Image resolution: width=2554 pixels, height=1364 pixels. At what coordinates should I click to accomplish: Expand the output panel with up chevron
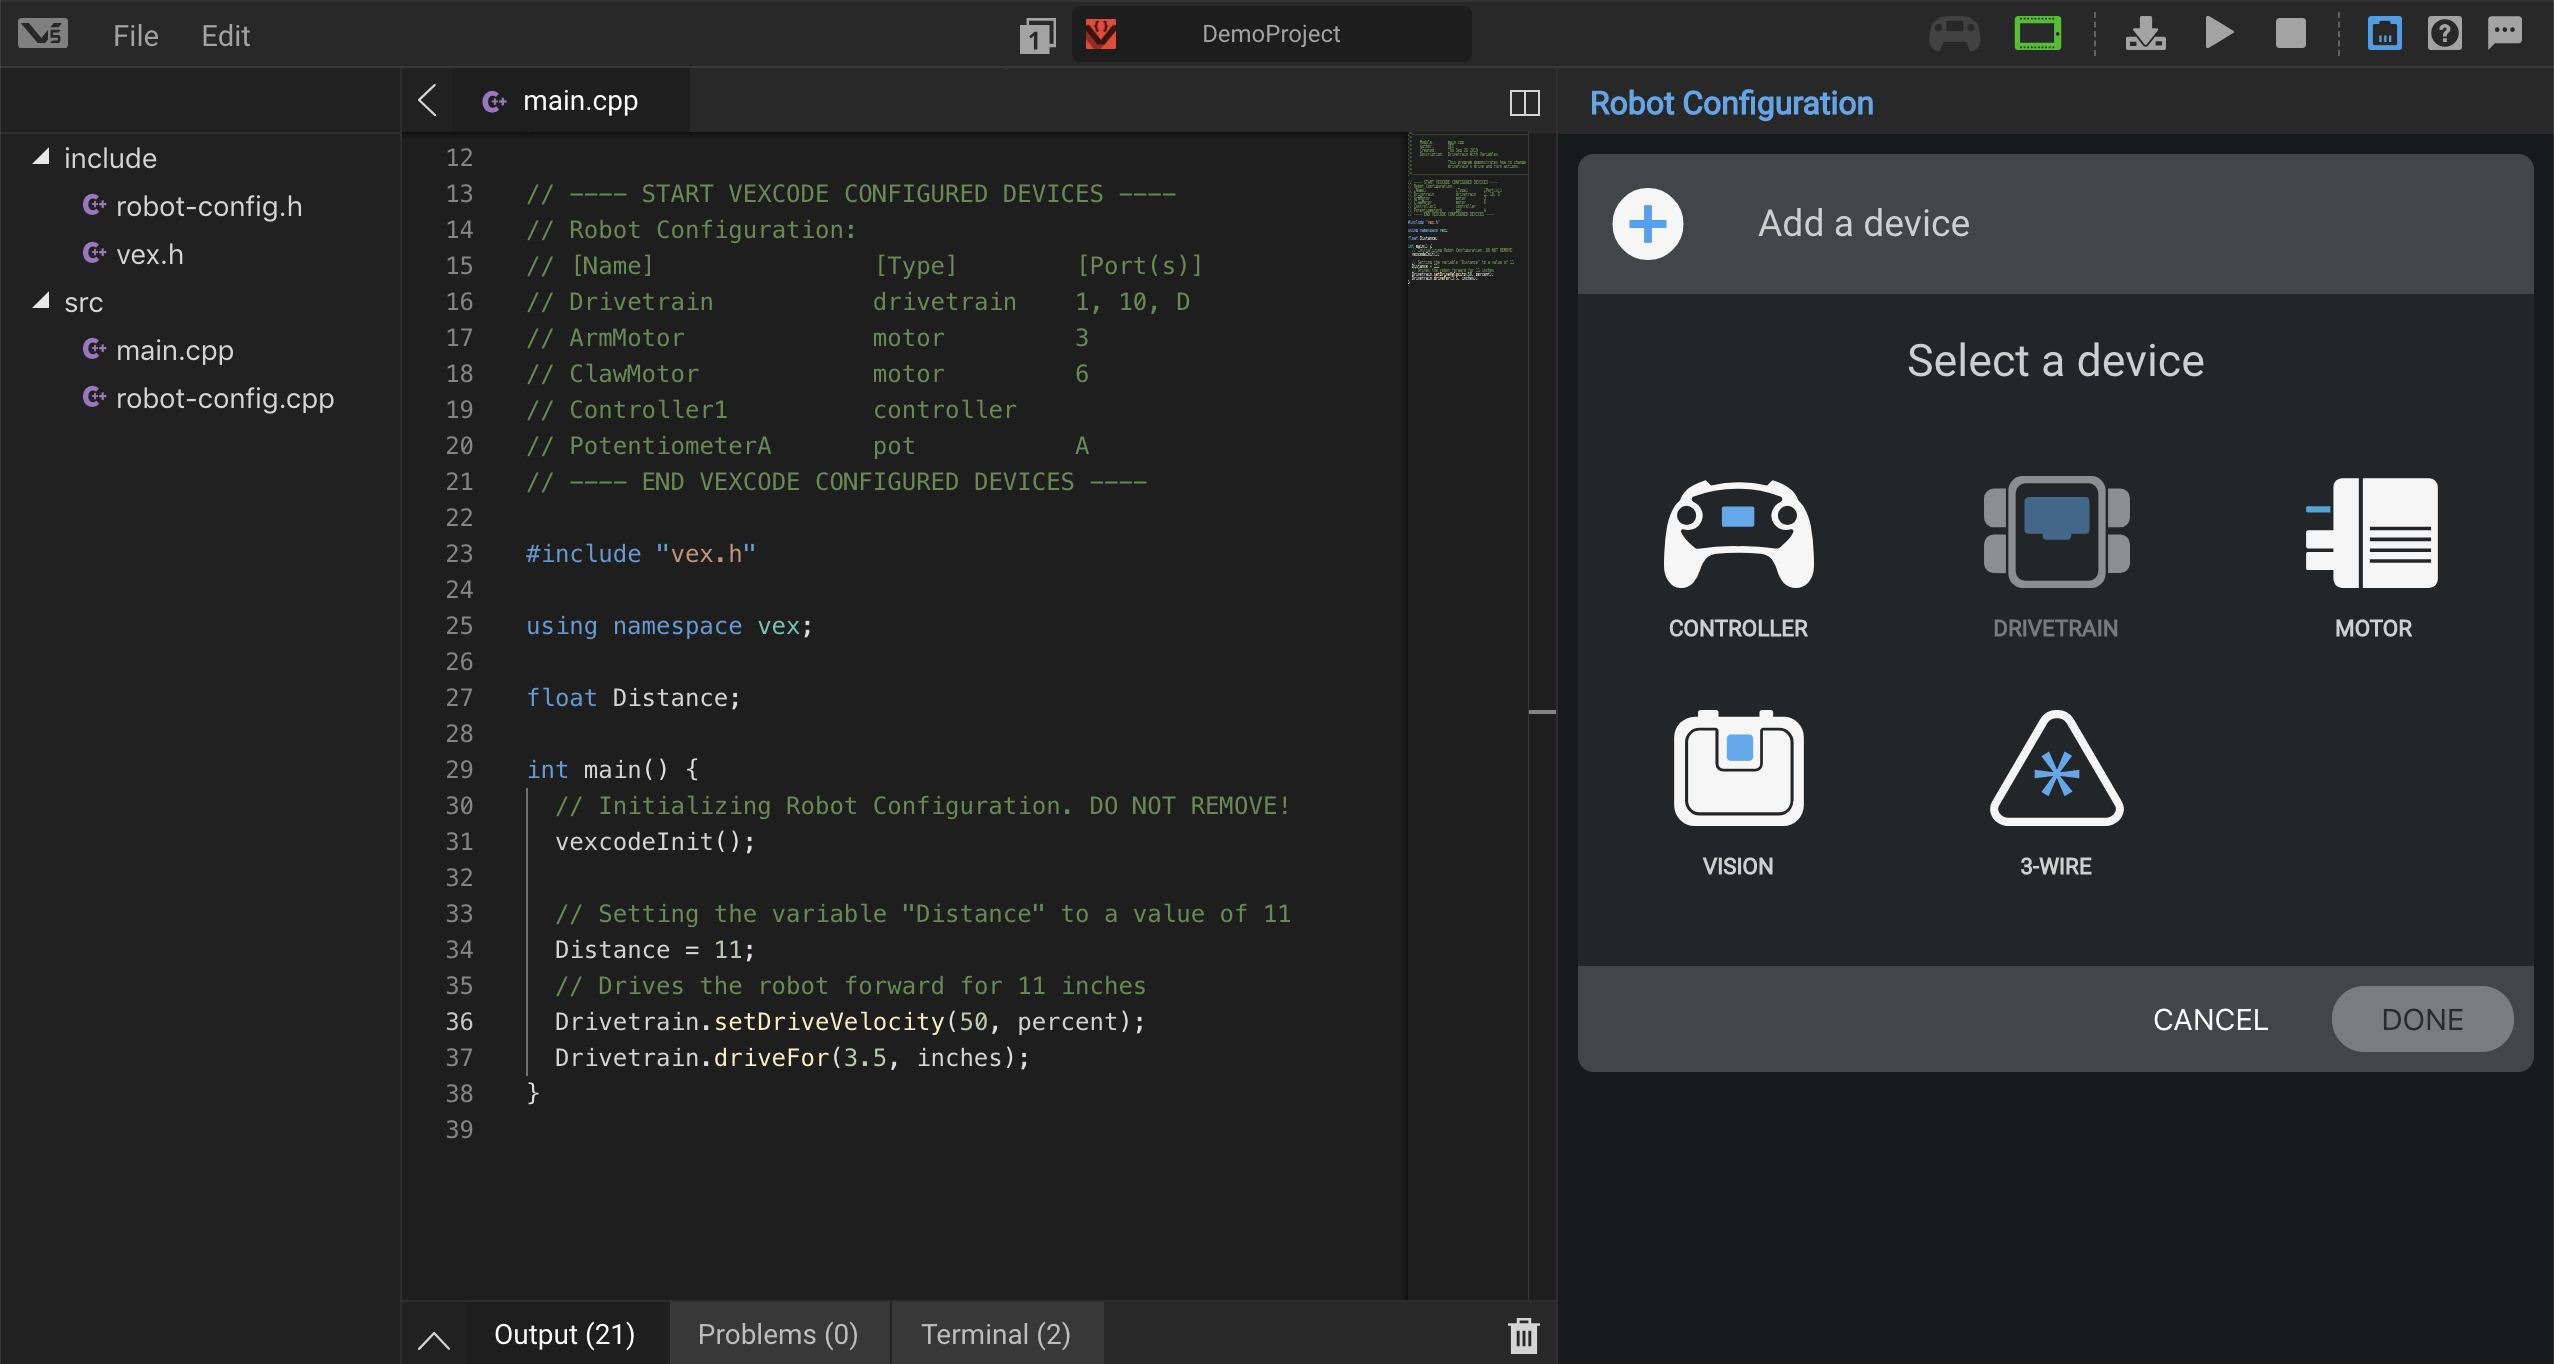[433, 1339]
